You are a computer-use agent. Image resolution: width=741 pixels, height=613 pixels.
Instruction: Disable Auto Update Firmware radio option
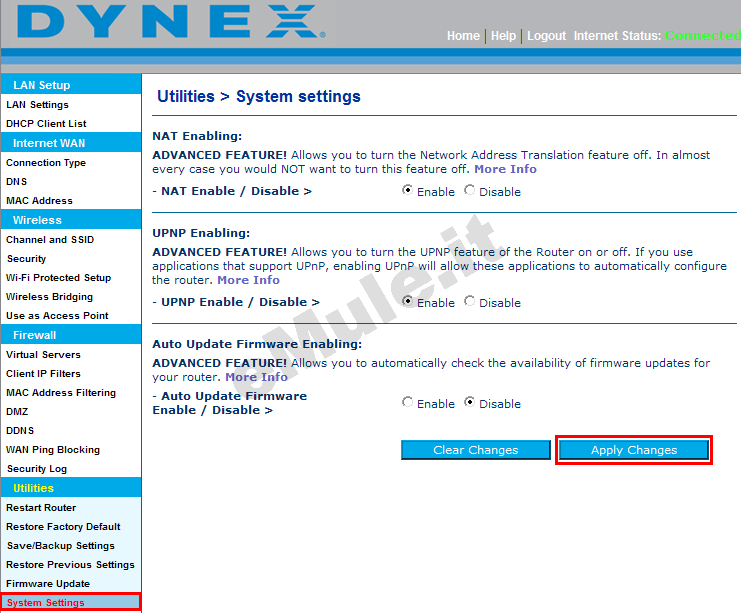pos(469,402)
